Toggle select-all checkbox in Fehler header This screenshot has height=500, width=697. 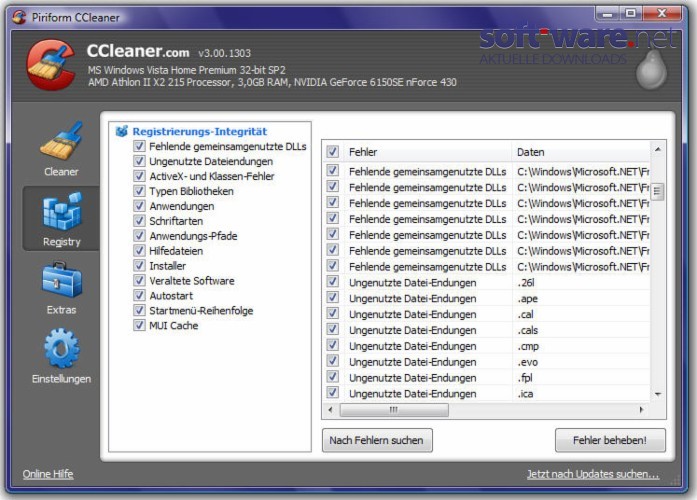tap(332, 152)
